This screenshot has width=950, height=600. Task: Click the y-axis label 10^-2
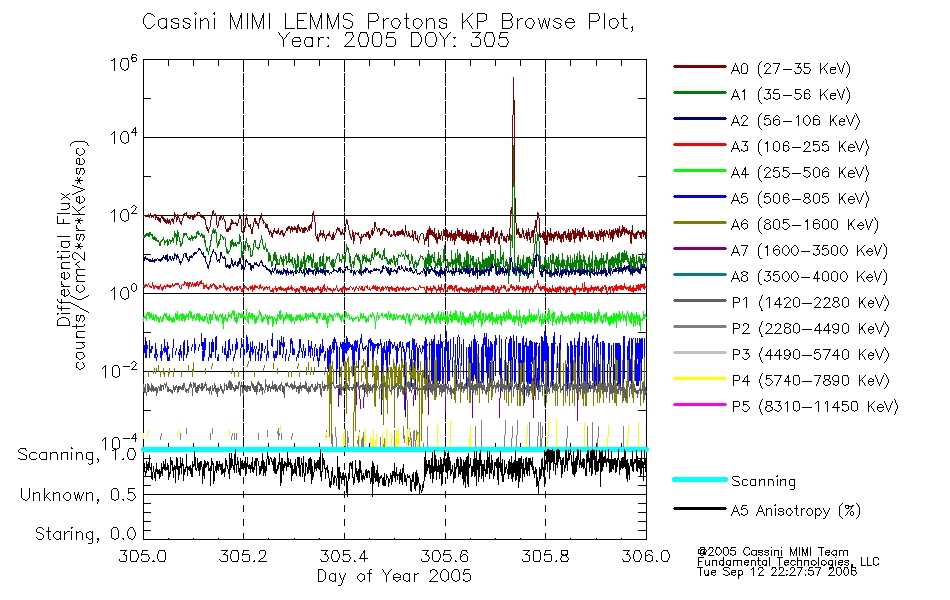120,370
